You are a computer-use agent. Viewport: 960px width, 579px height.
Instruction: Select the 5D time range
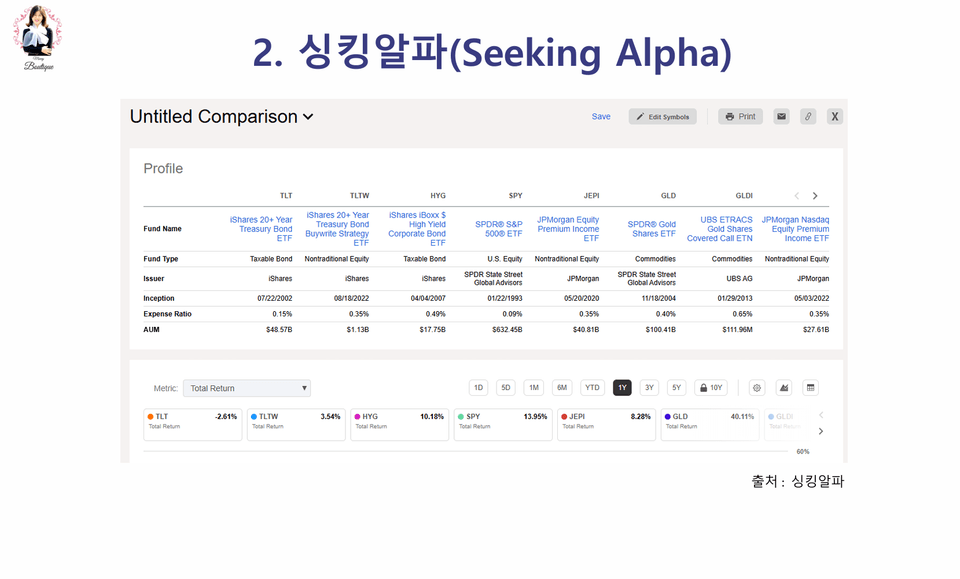pos(506,387)
